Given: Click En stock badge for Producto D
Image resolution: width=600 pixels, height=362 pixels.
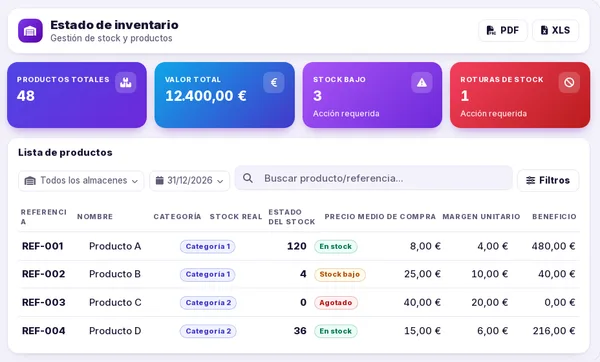Looking at the screenshot, I should 336,331.
